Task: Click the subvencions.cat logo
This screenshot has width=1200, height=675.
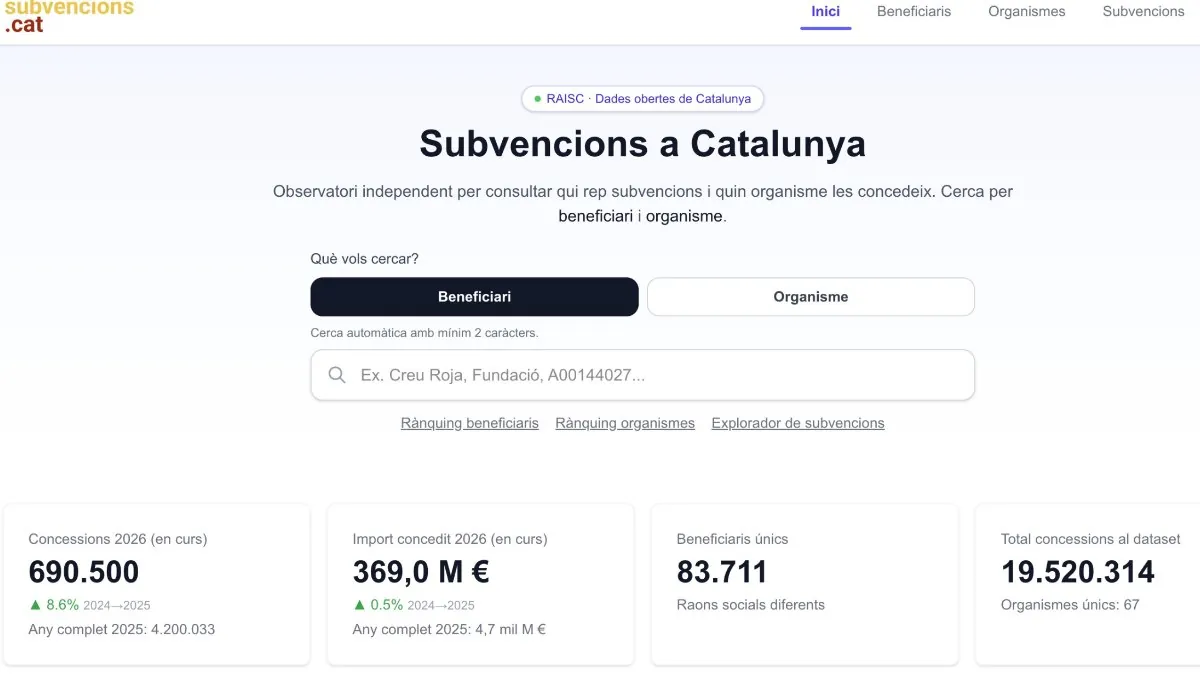Action: [66, 16]
